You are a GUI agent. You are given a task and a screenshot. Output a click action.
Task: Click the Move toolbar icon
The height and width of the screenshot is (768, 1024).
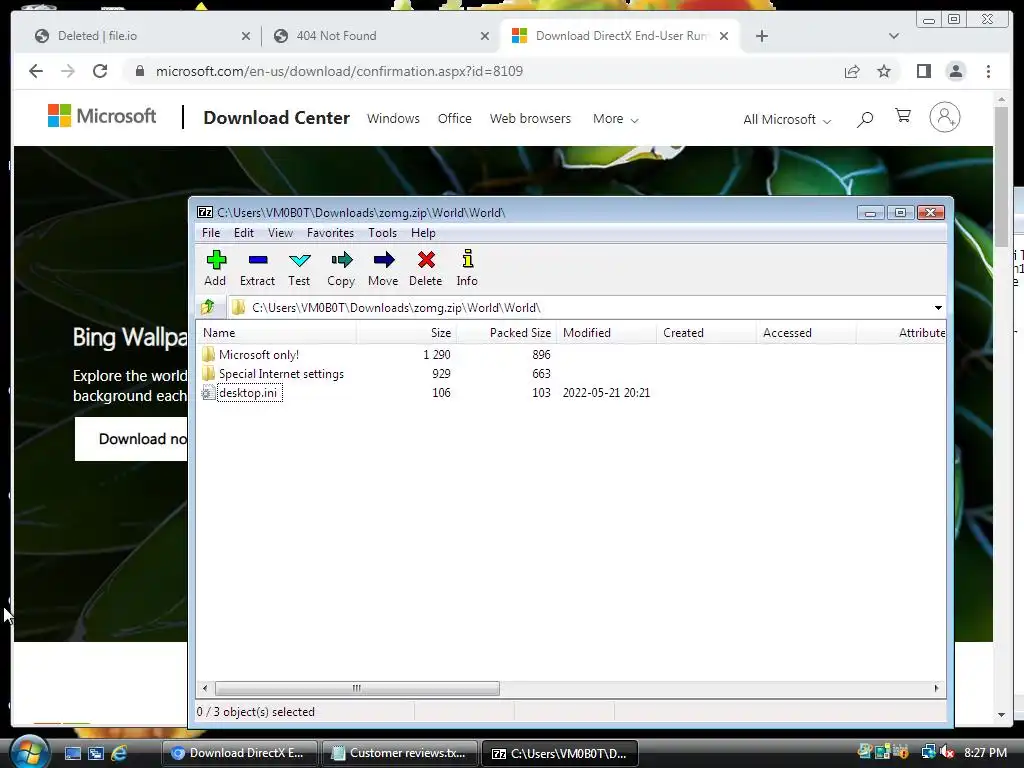383,268
